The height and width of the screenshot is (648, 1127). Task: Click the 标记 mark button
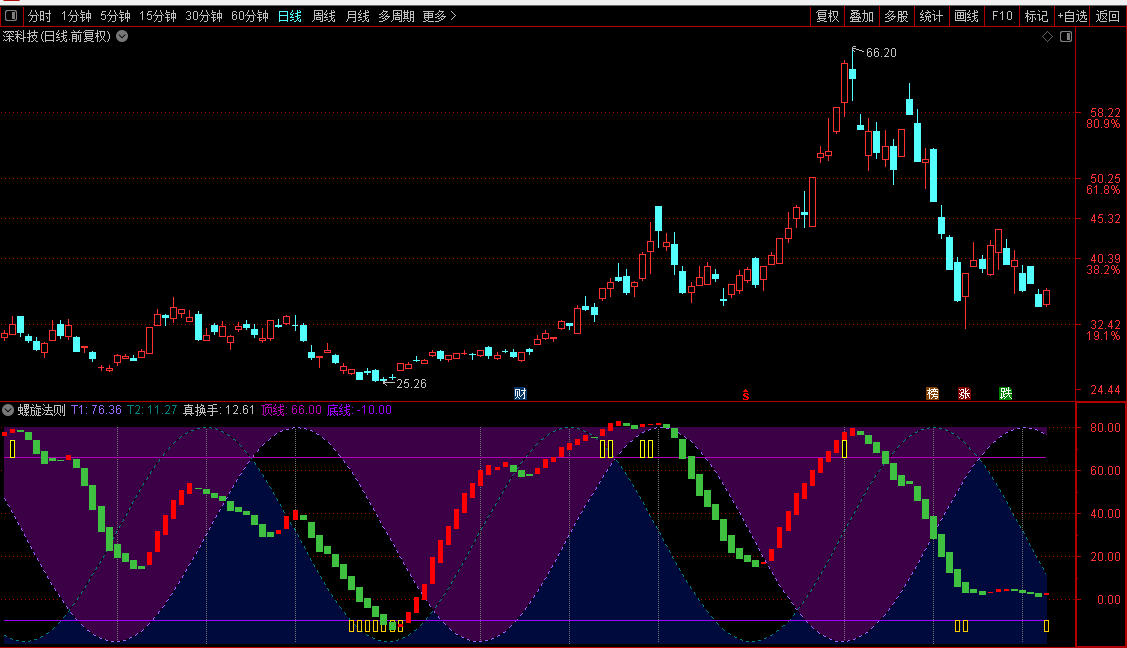pos(1036,16)
